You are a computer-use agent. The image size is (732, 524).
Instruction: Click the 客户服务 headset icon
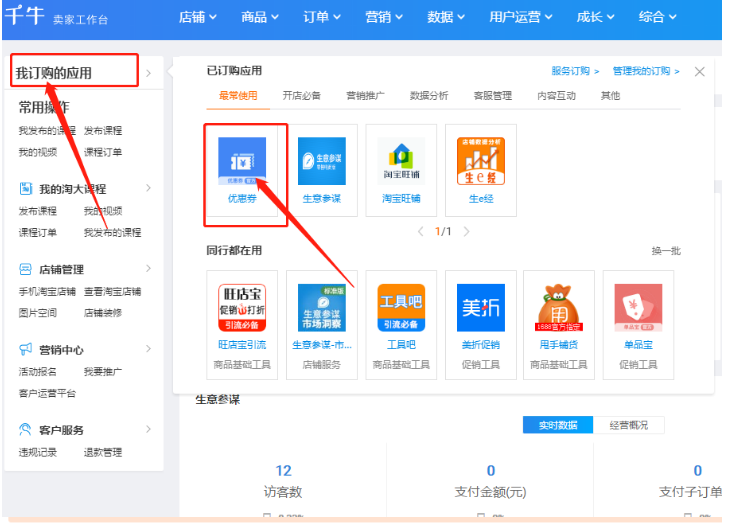tap(26, 430)
